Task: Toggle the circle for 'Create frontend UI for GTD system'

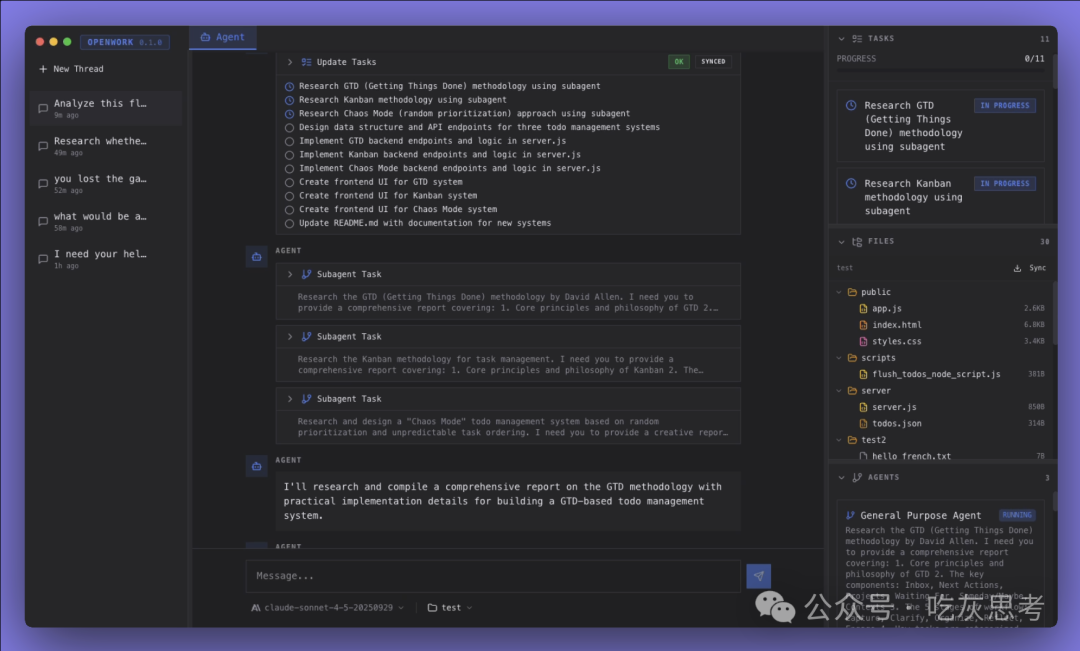Action: pos(289,183)
